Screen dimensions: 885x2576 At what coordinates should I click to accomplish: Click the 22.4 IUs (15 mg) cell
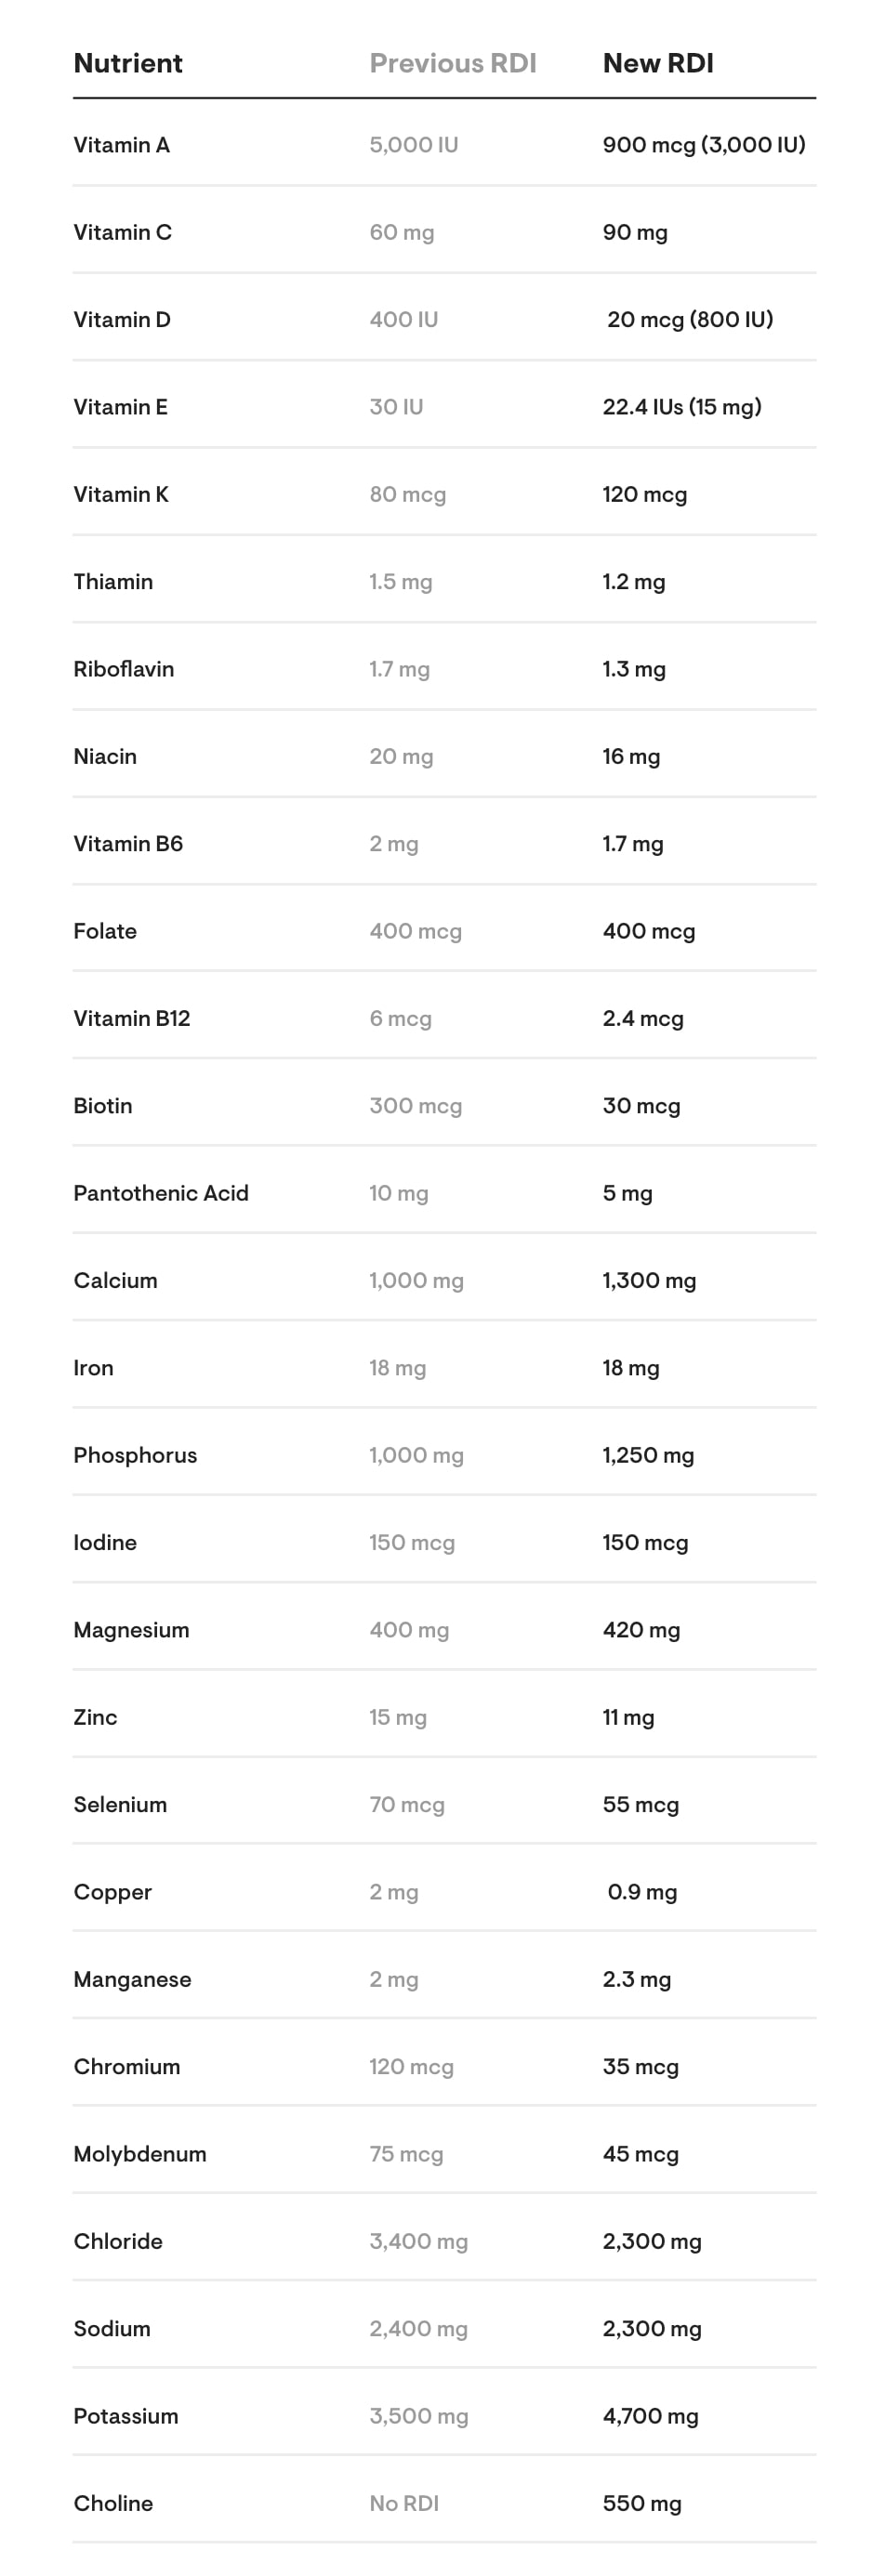pyautogui.click(x=682, y=407)
